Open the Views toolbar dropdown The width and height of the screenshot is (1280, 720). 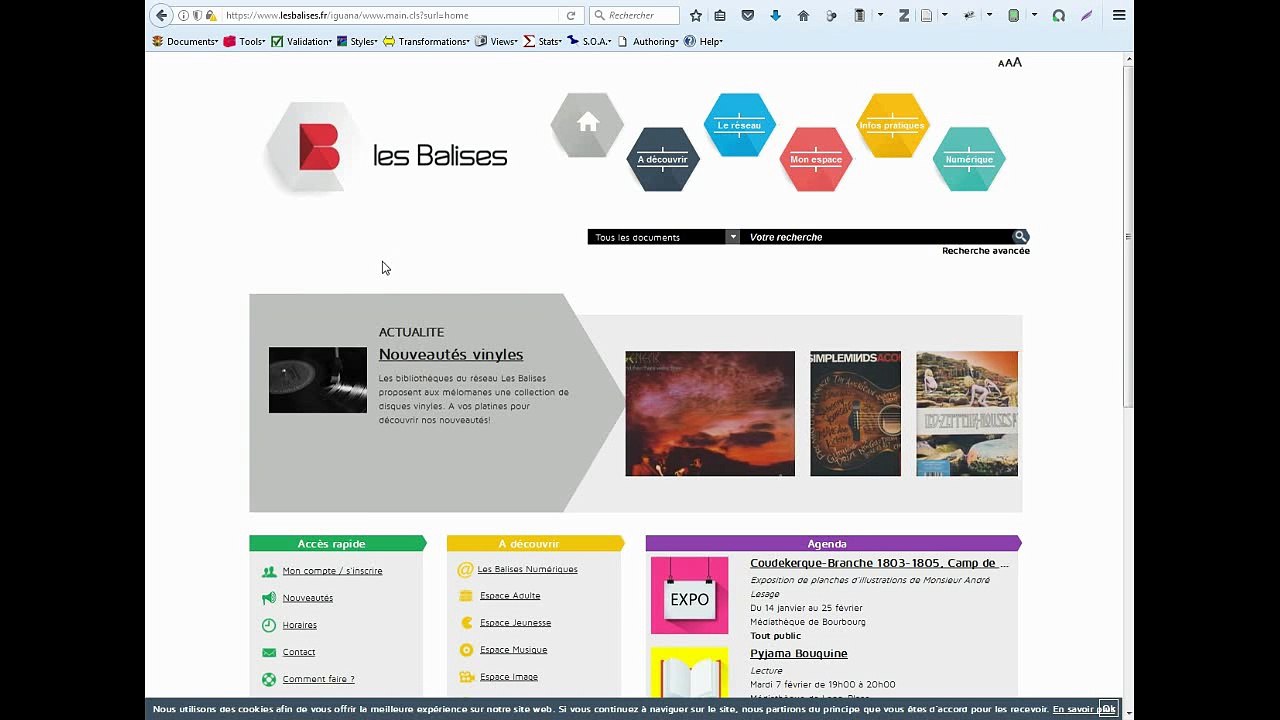click(x=497, y=41)
